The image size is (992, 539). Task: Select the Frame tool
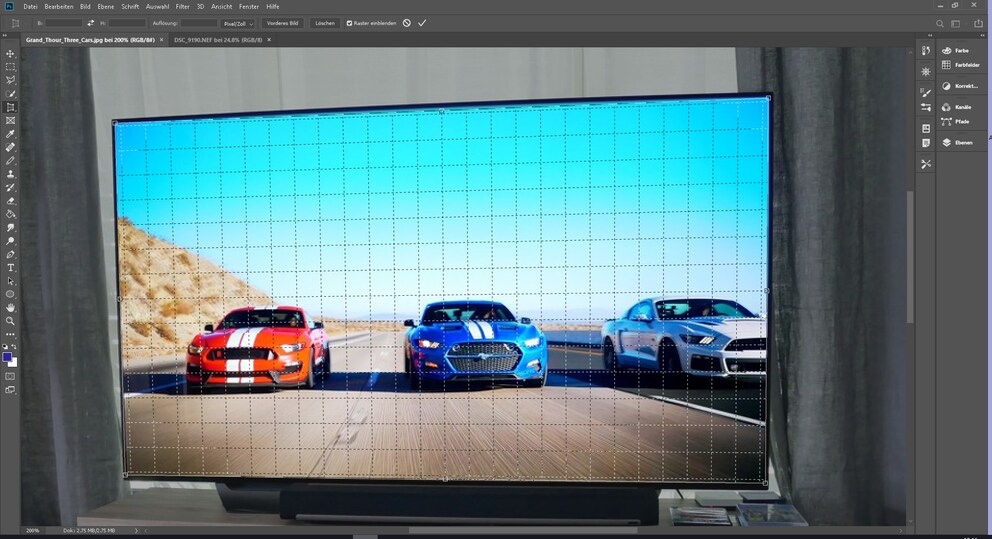click(10, 121)
